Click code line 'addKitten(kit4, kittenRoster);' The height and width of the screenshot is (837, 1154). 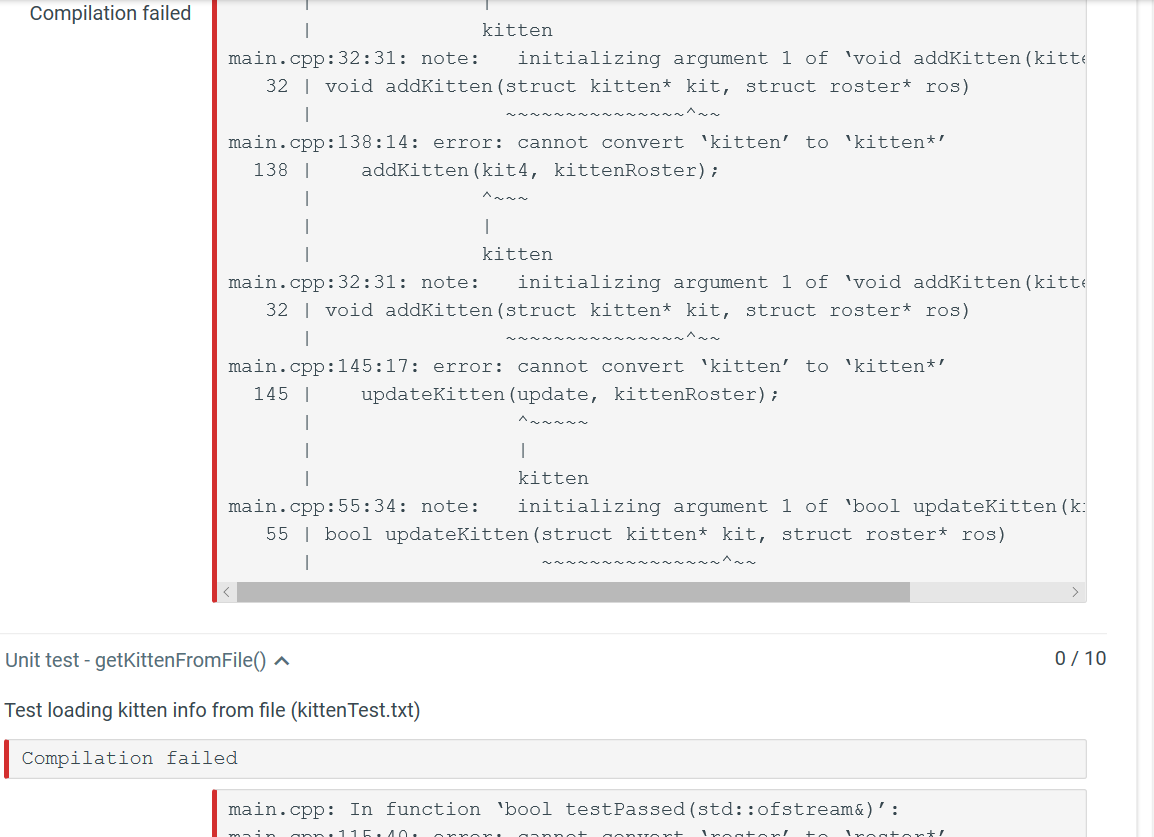[539, 170]
